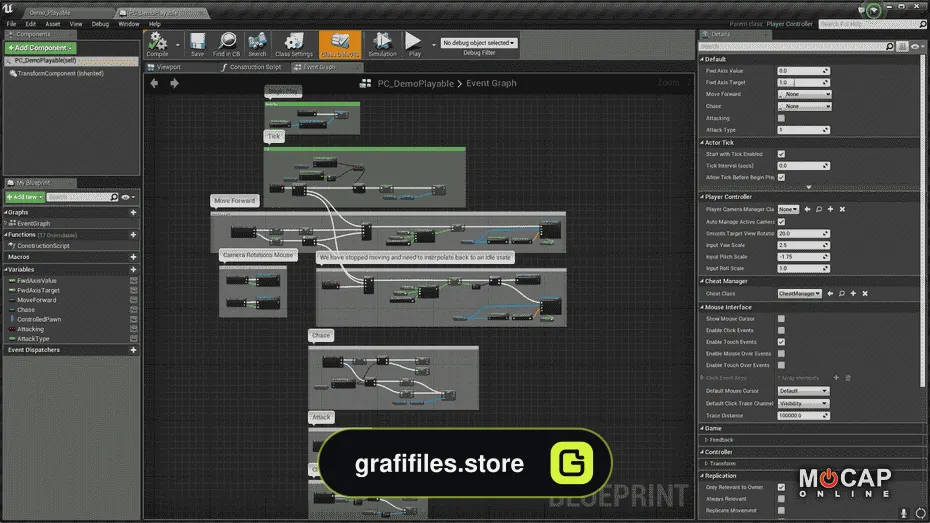930x523 pixels.
Task: Open Chase None dropdown
Action: click(804, 106)
